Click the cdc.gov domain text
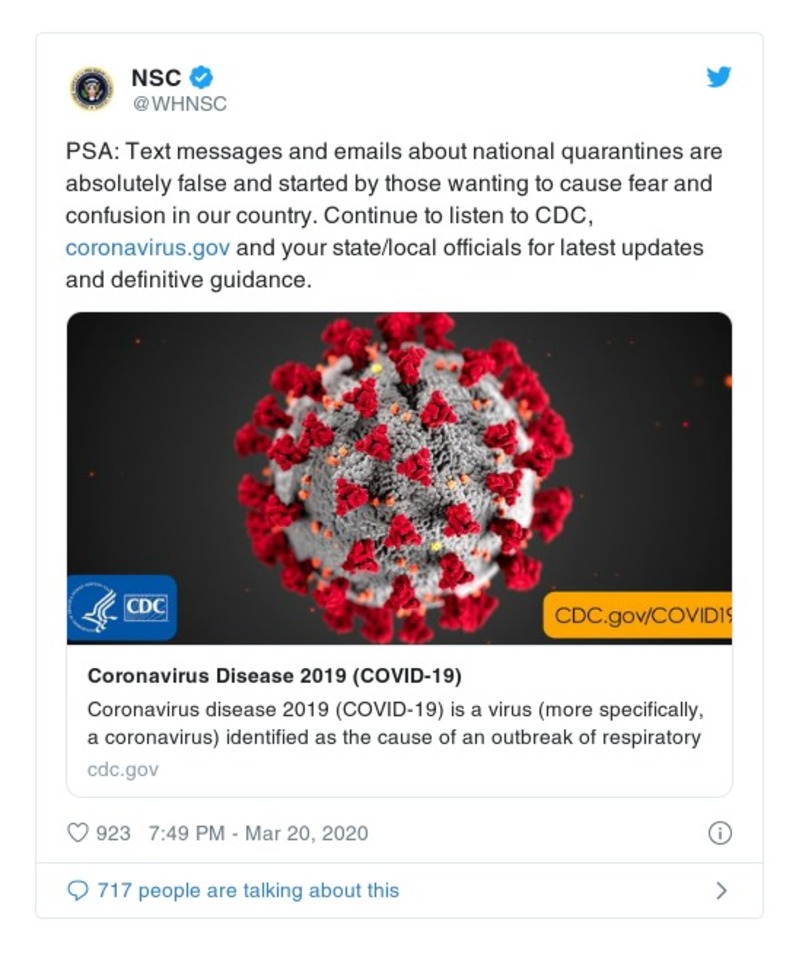 [x=122, y=770]
